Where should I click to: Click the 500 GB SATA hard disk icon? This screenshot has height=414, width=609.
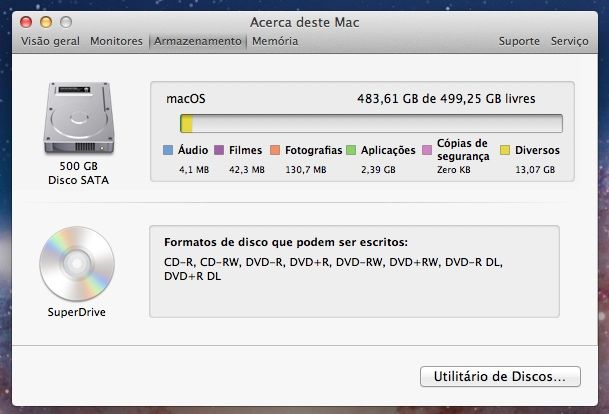click(x=79, y=118)
